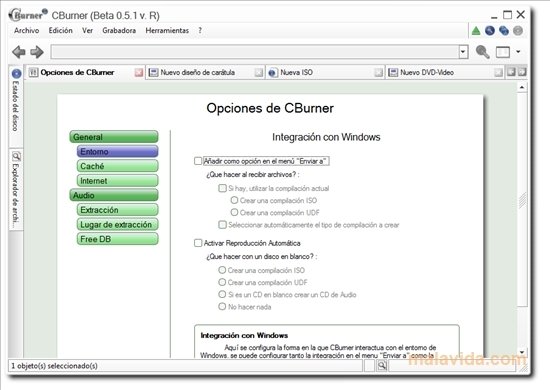Click the first blue globe icon
The width and height of the screenshot is (550, 390).
(x=490, y=31)
